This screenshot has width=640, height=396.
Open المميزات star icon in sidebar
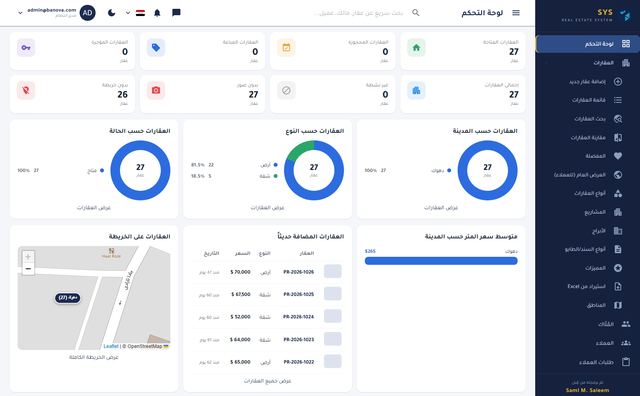618,268
